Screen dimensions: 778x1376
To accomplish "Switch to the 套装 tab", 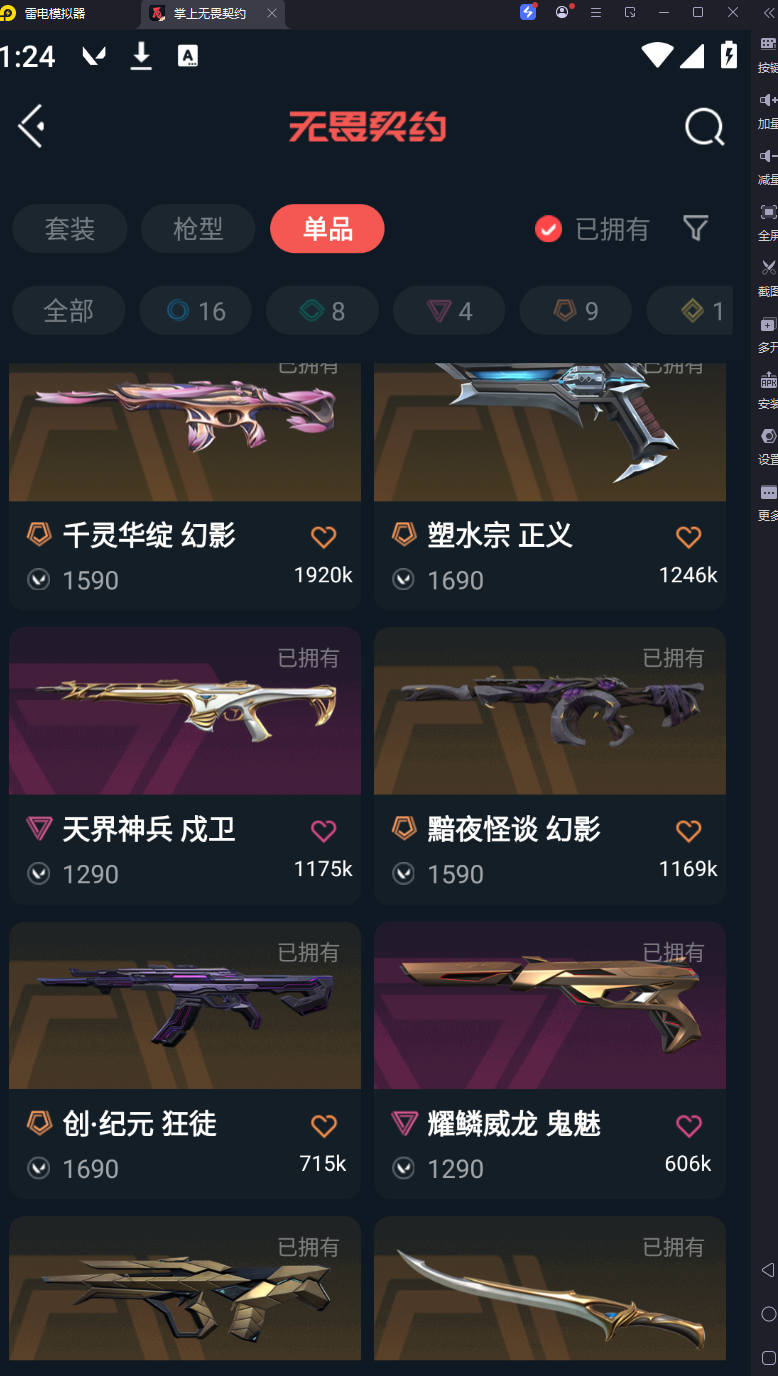I will coord(70,229).
